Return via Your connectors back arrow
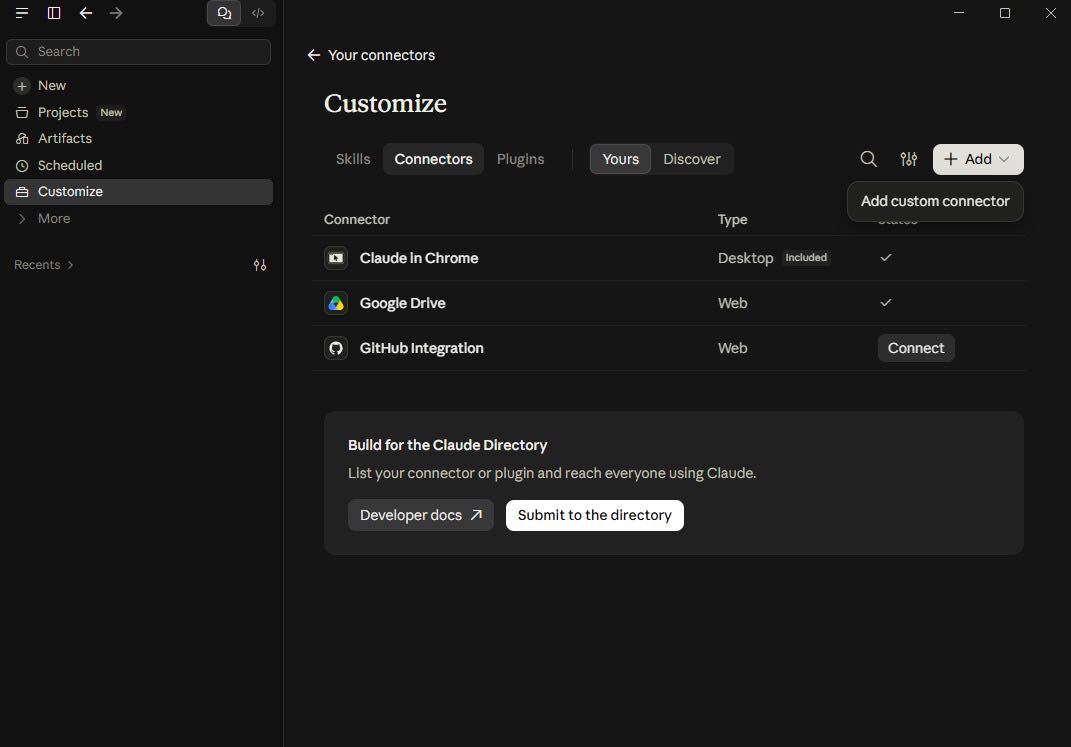 coord(314,55)
